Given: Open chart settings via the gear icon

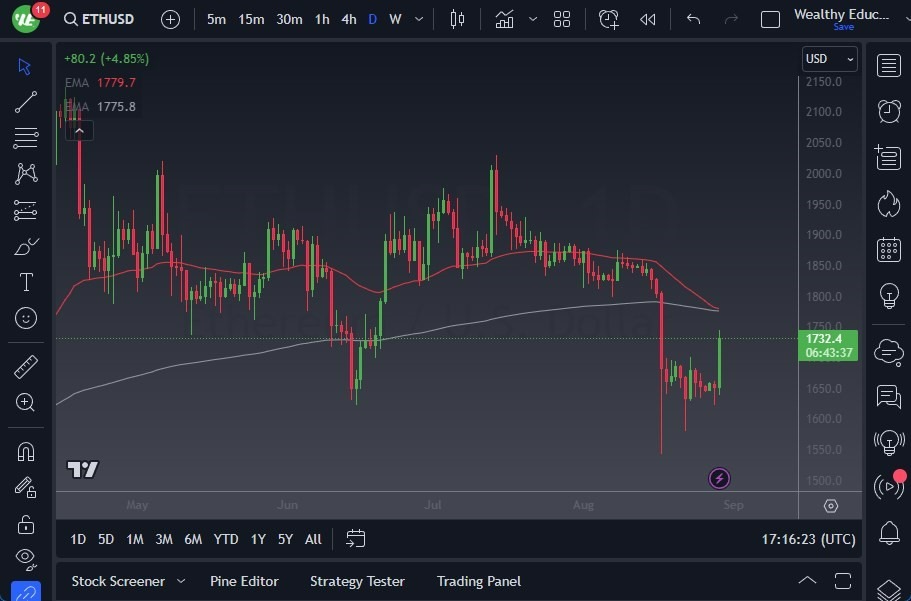Looking at the screenshot, I should tap(830, 505).
